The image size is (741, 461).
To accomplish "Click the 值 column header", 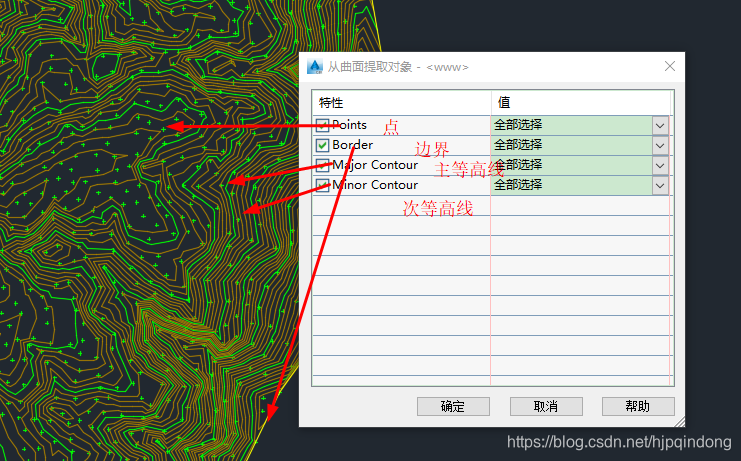I will [581, 102].
